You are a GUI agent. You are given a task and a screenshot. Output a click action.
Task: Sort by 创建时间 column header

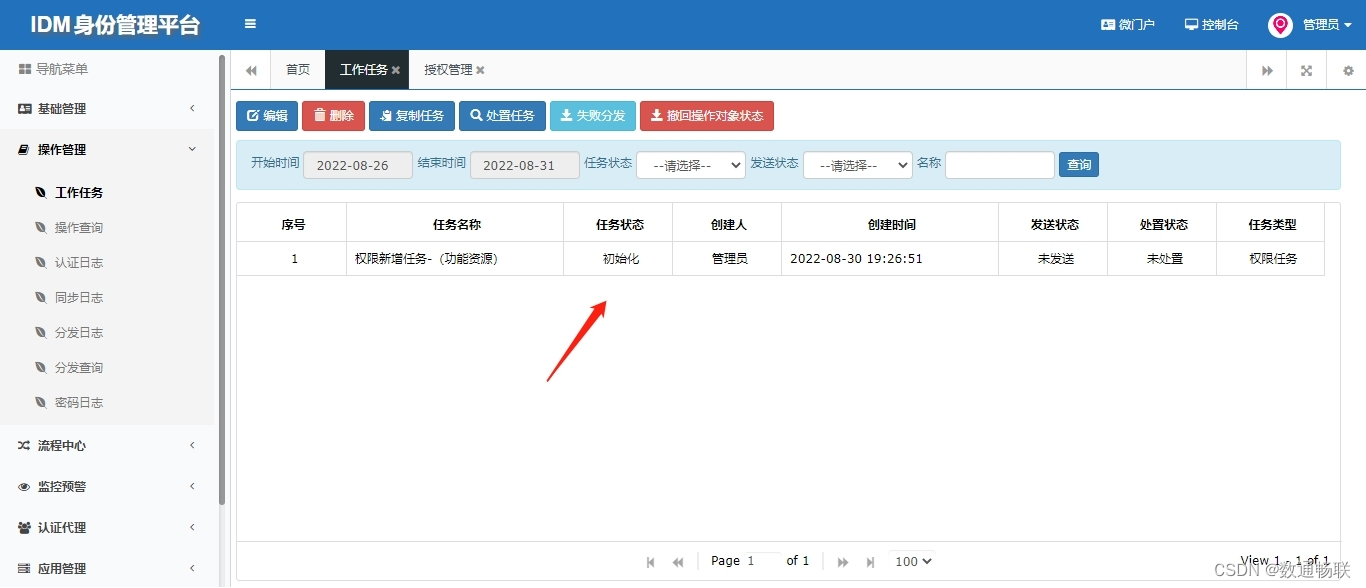pyautogui.click(x=891, y=224)
